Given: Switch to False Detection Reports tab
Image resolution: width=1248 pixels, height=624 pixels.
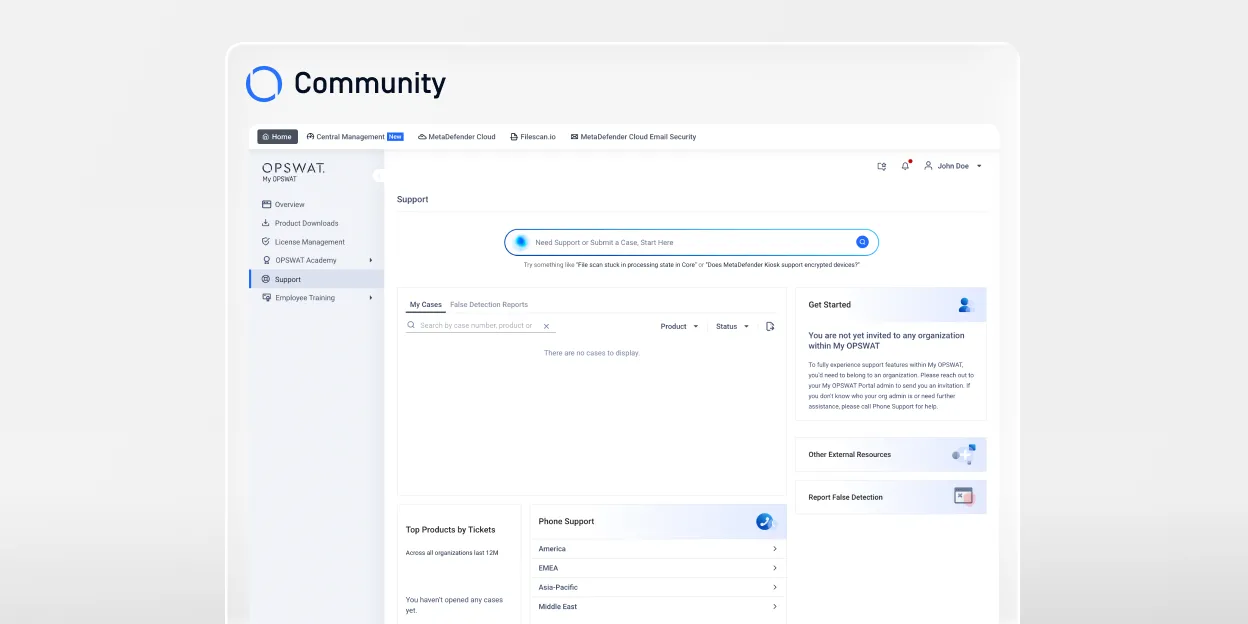Looking at the screenshot, I should 489,304.
